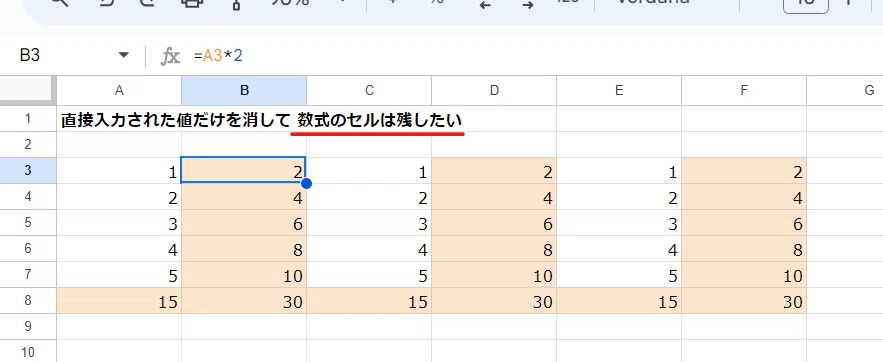Open the Name box dropdown arrow
The width and height of the screenshot is (883, 362).
point(123,55)
